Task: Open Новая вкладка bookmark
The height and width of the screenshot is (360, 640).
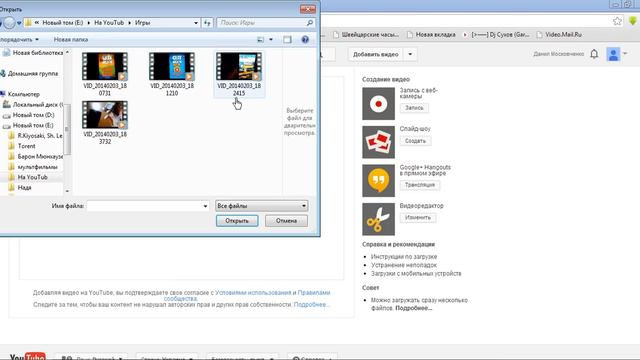Action: tap(431, 35)
